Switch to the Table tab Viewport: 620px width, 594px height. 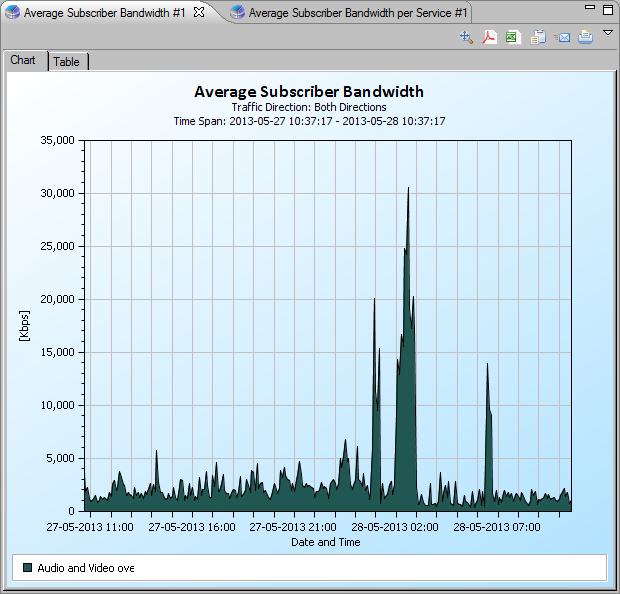[x=67, y=62]
